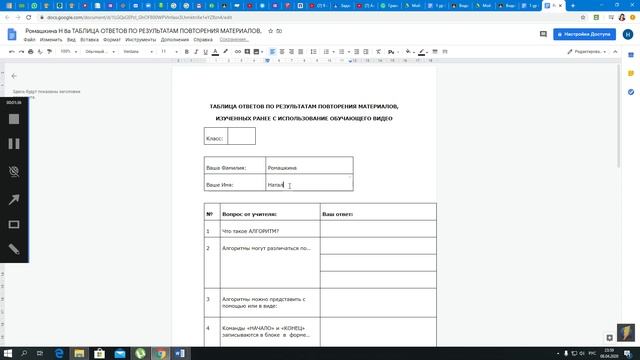Click the Настройки Доступа button
The width and height of the screenshot is (640, 360).
coord(584,34)
